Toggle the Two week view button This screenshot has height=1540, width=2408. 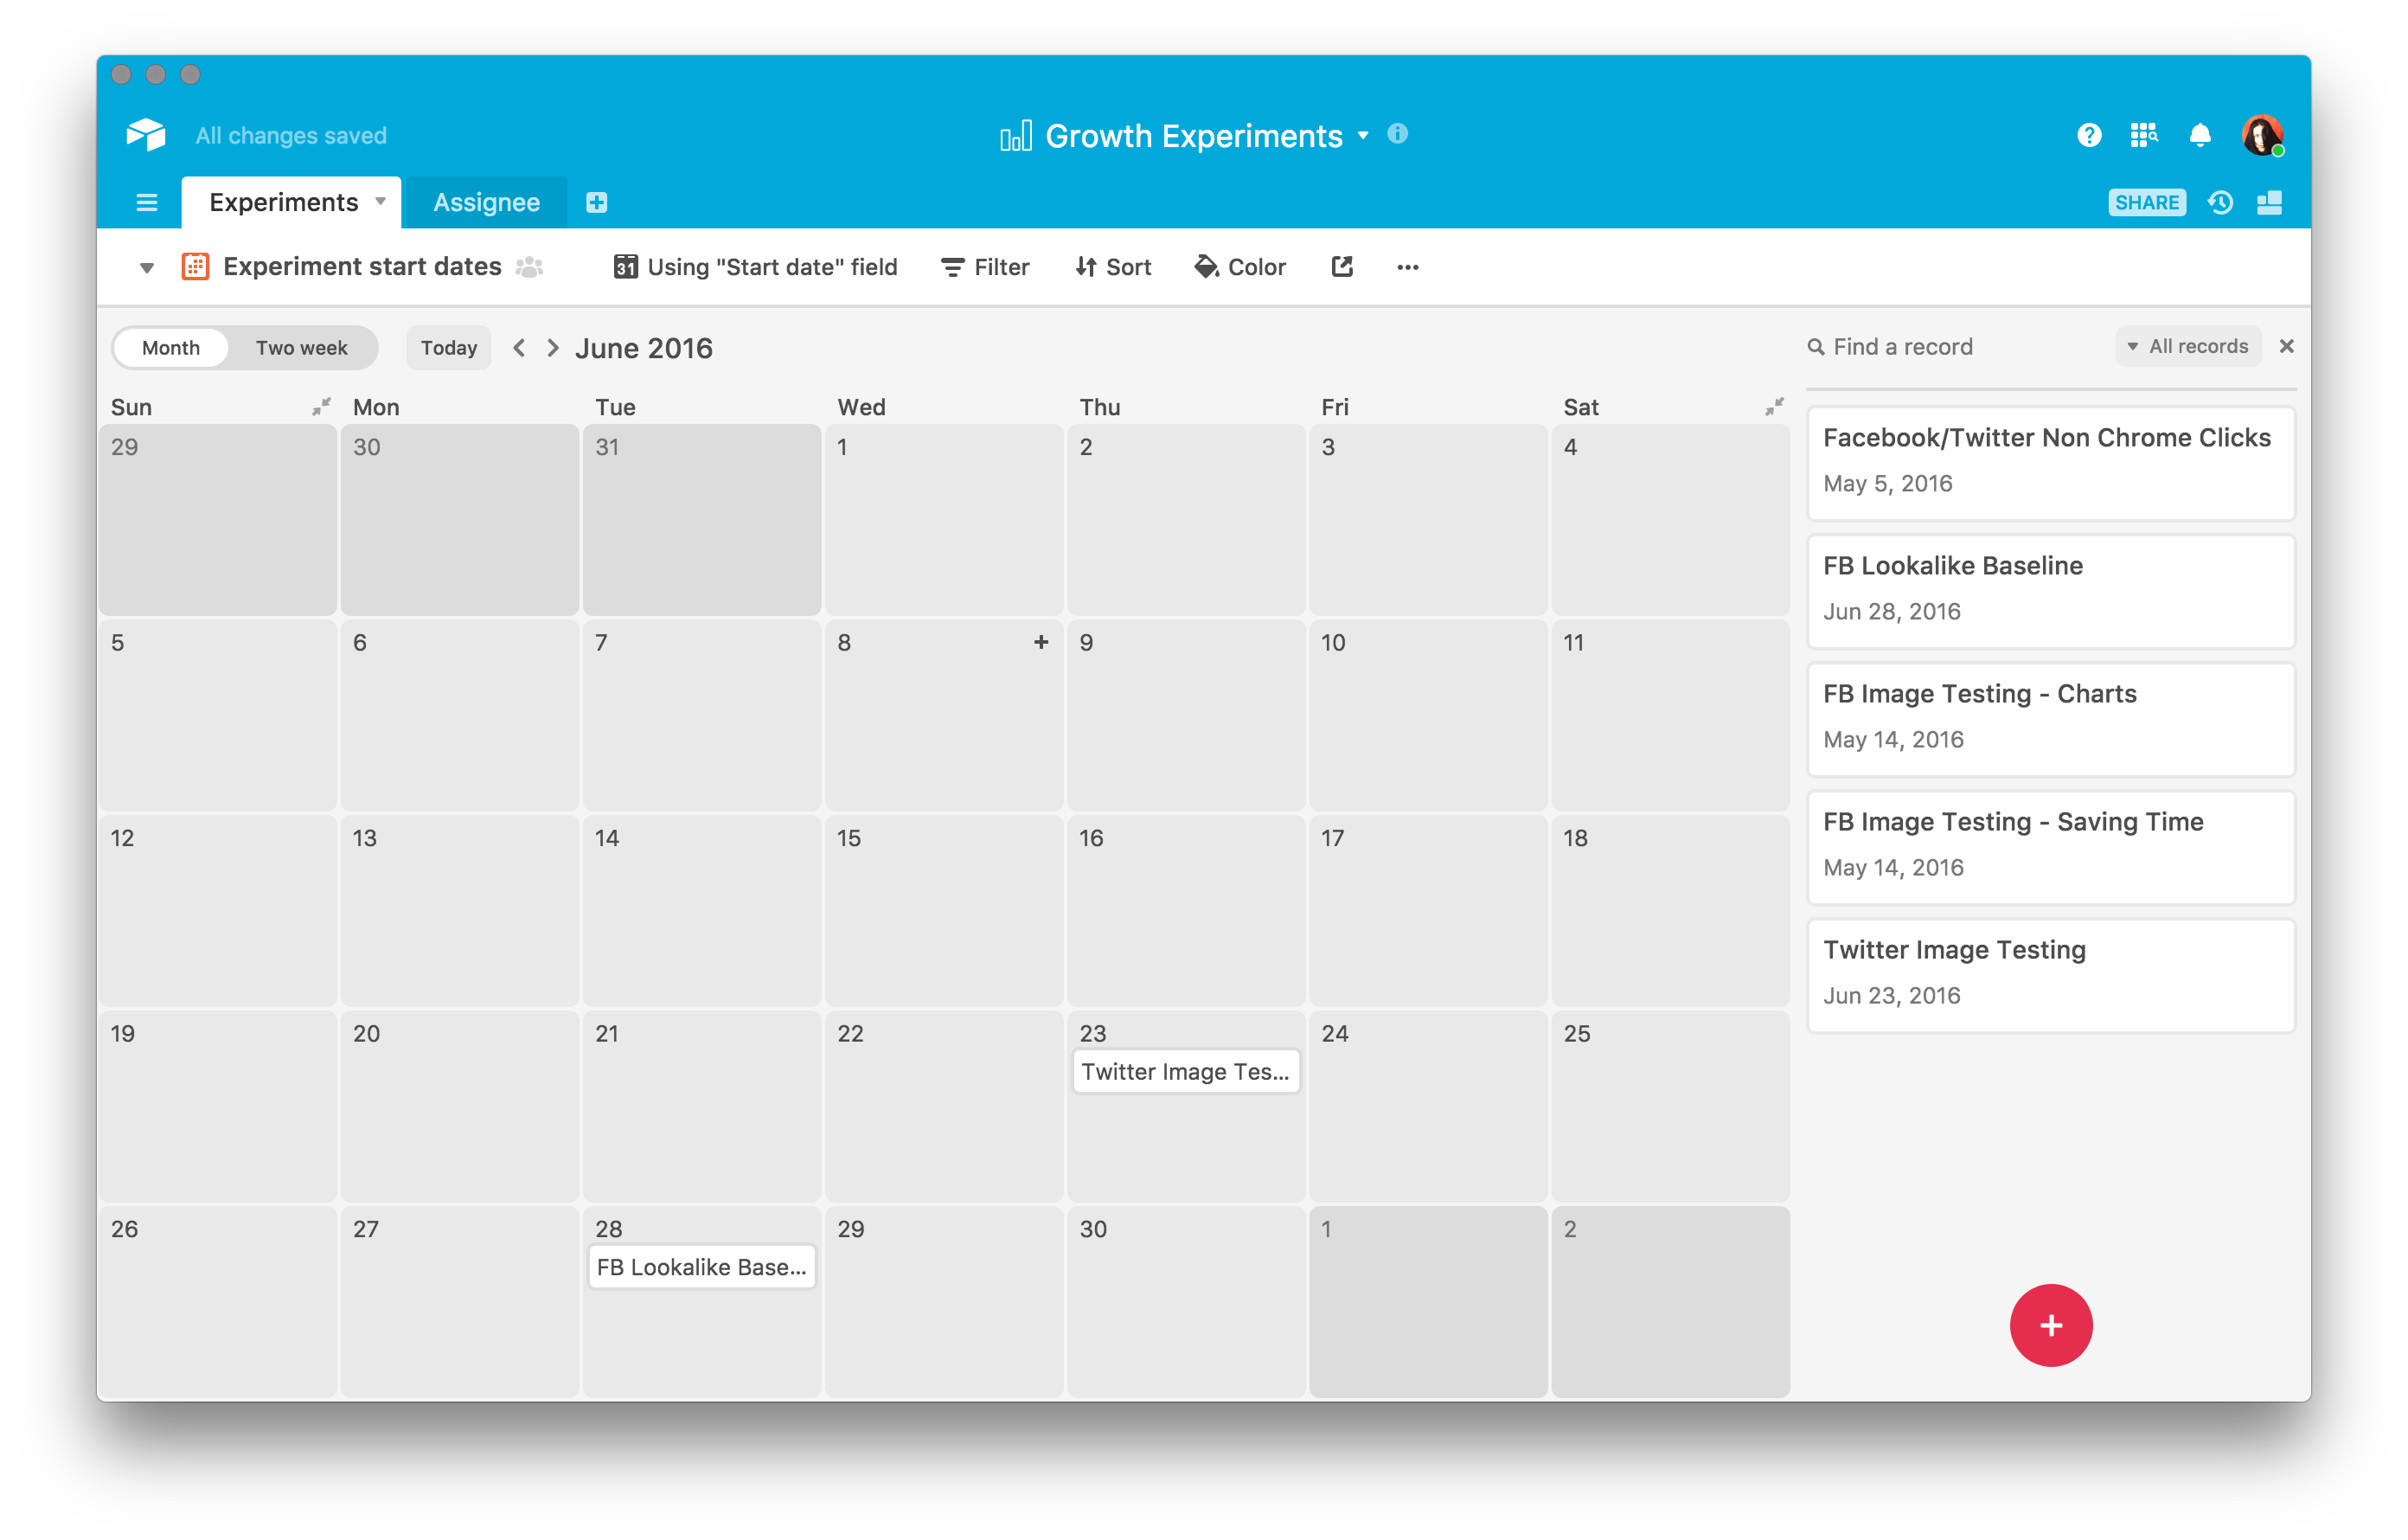tap(300, 348)
